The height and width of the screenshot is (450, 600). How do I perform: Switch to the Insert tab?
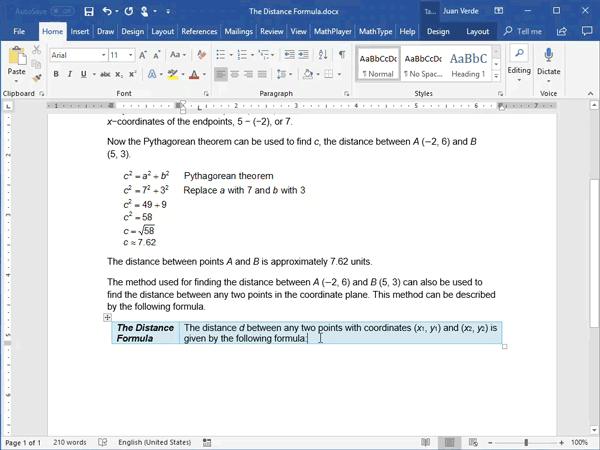click(x=80, y=32)
